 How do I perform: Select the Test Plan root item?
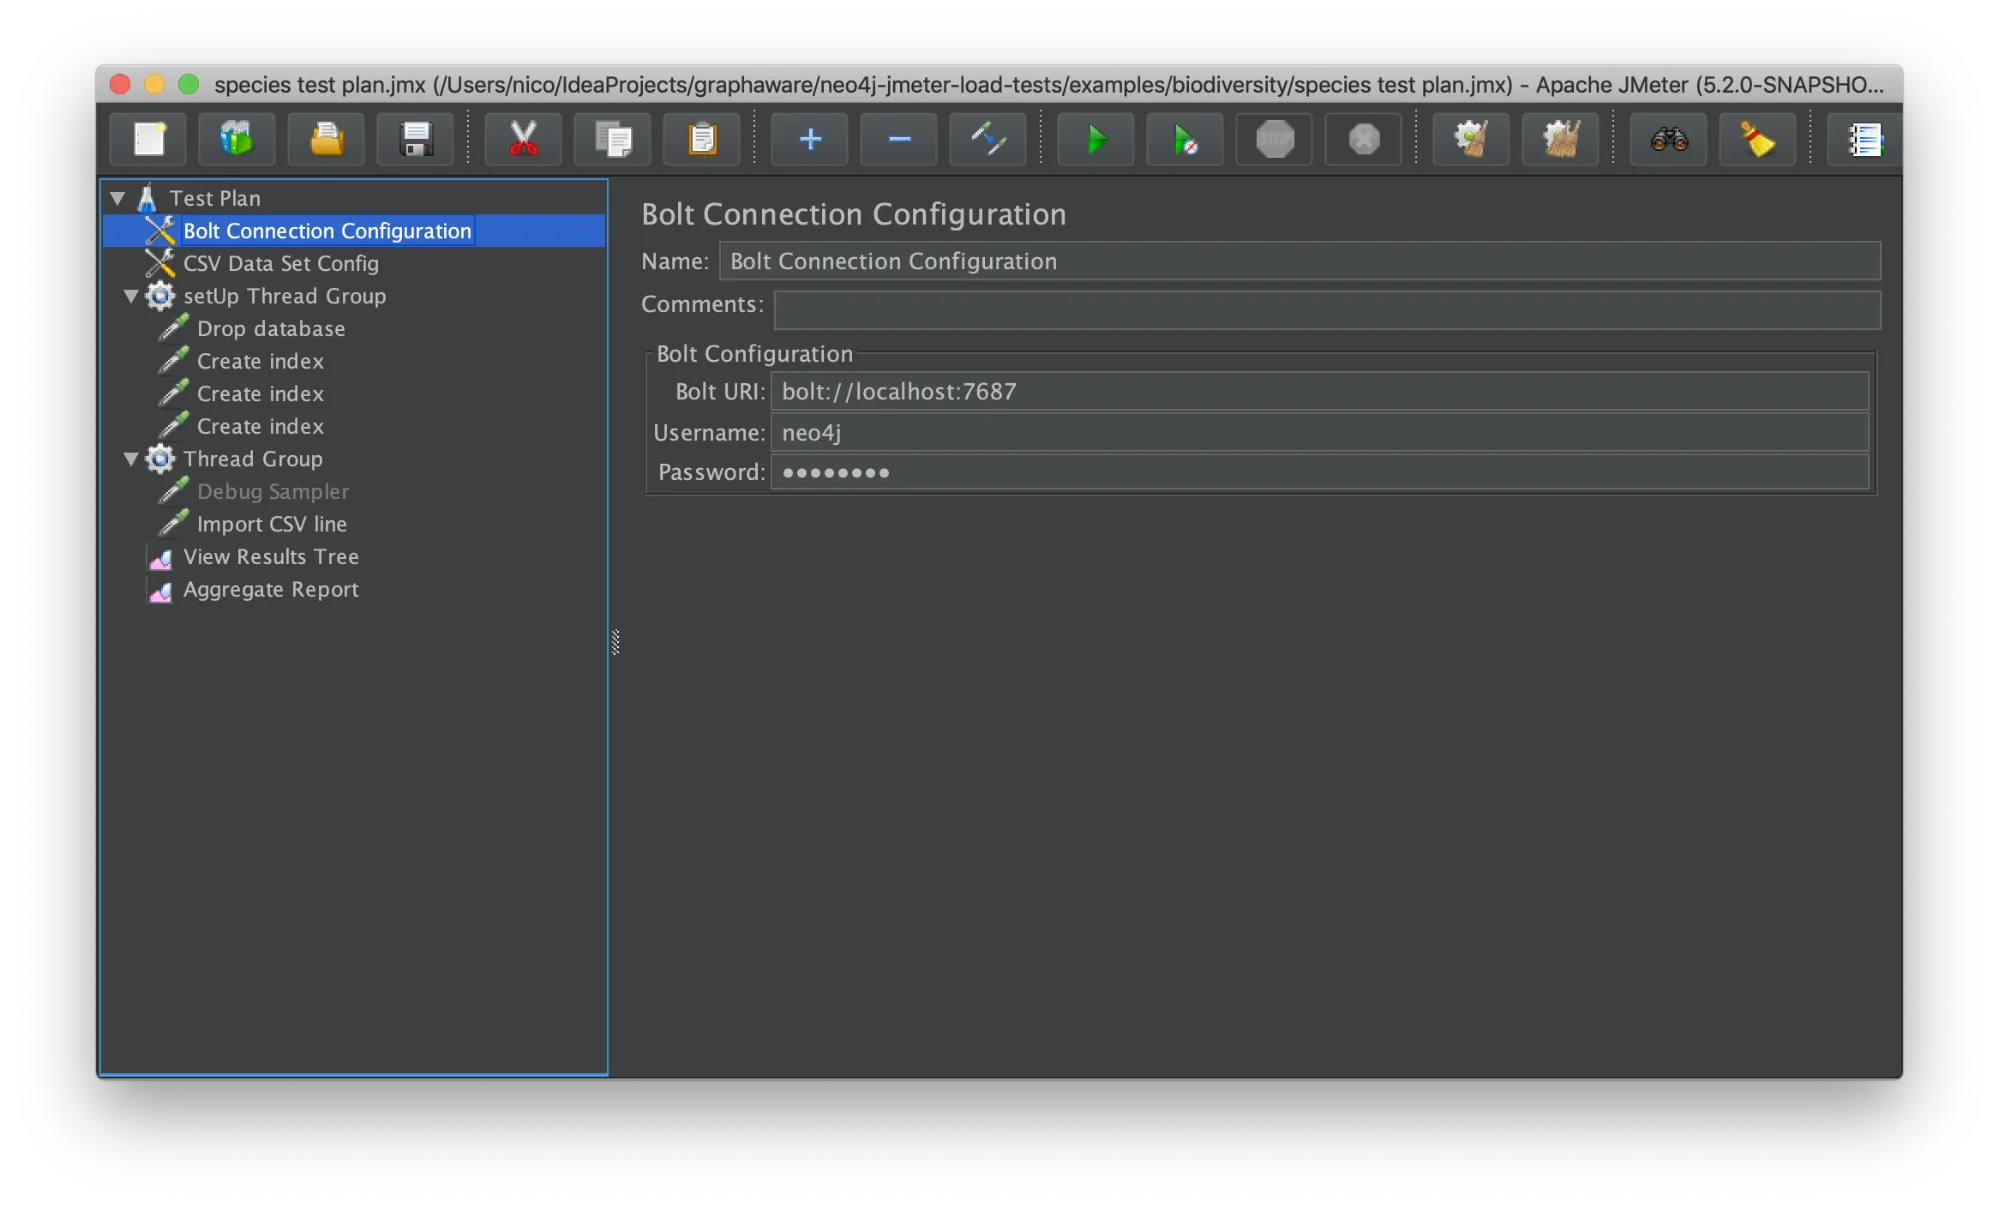click(x=215, y=198)
